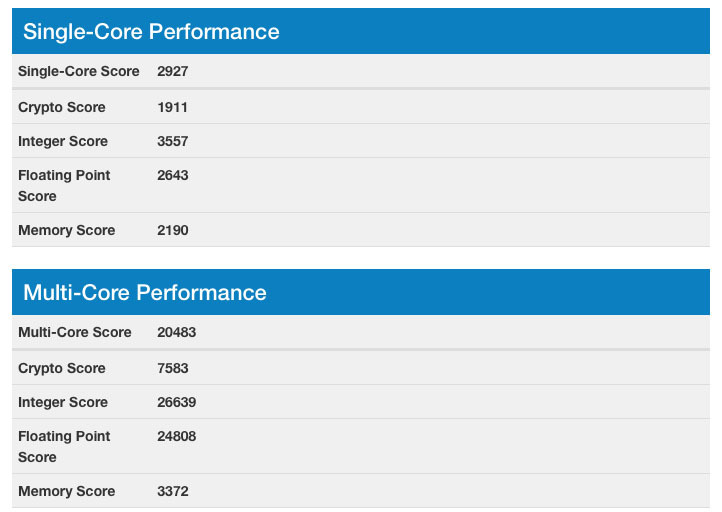
Task: Select the Single-Core Score label
Action: (79, 72)
